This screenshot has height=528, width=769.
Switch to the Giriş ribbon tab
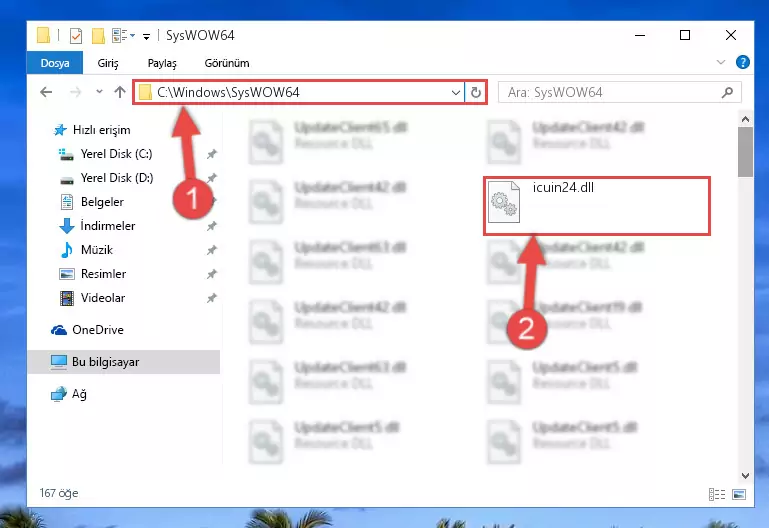point(108,63)
